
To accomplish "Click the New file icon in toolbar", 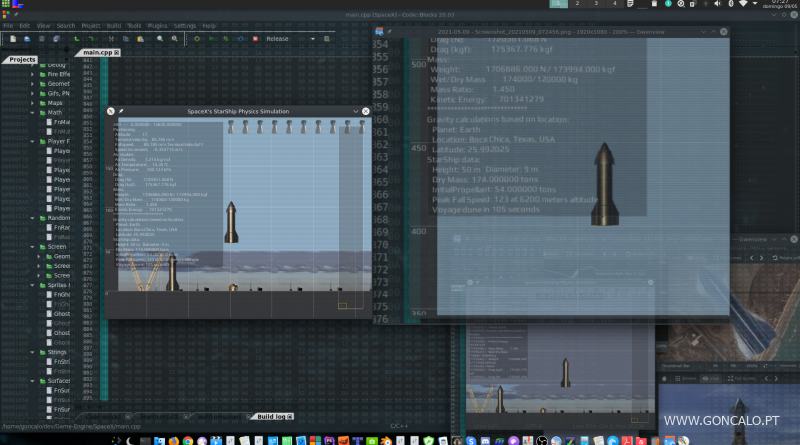I will coord(11,38).
